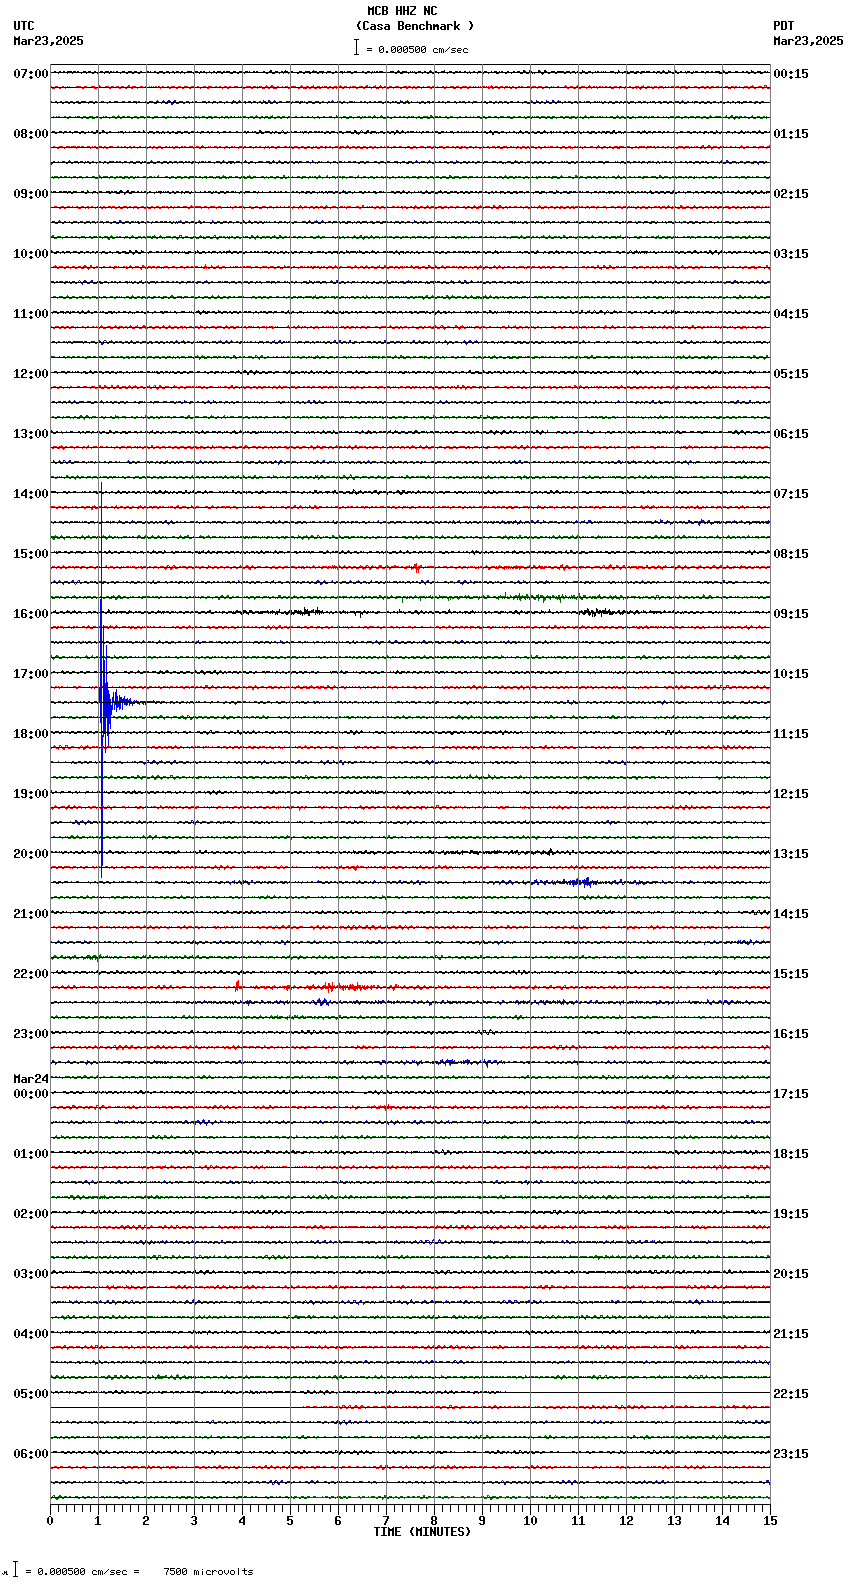Click the PDT time label '04:15'
This screenshot has width=850, height=1584.
click(x=791, y=314)
